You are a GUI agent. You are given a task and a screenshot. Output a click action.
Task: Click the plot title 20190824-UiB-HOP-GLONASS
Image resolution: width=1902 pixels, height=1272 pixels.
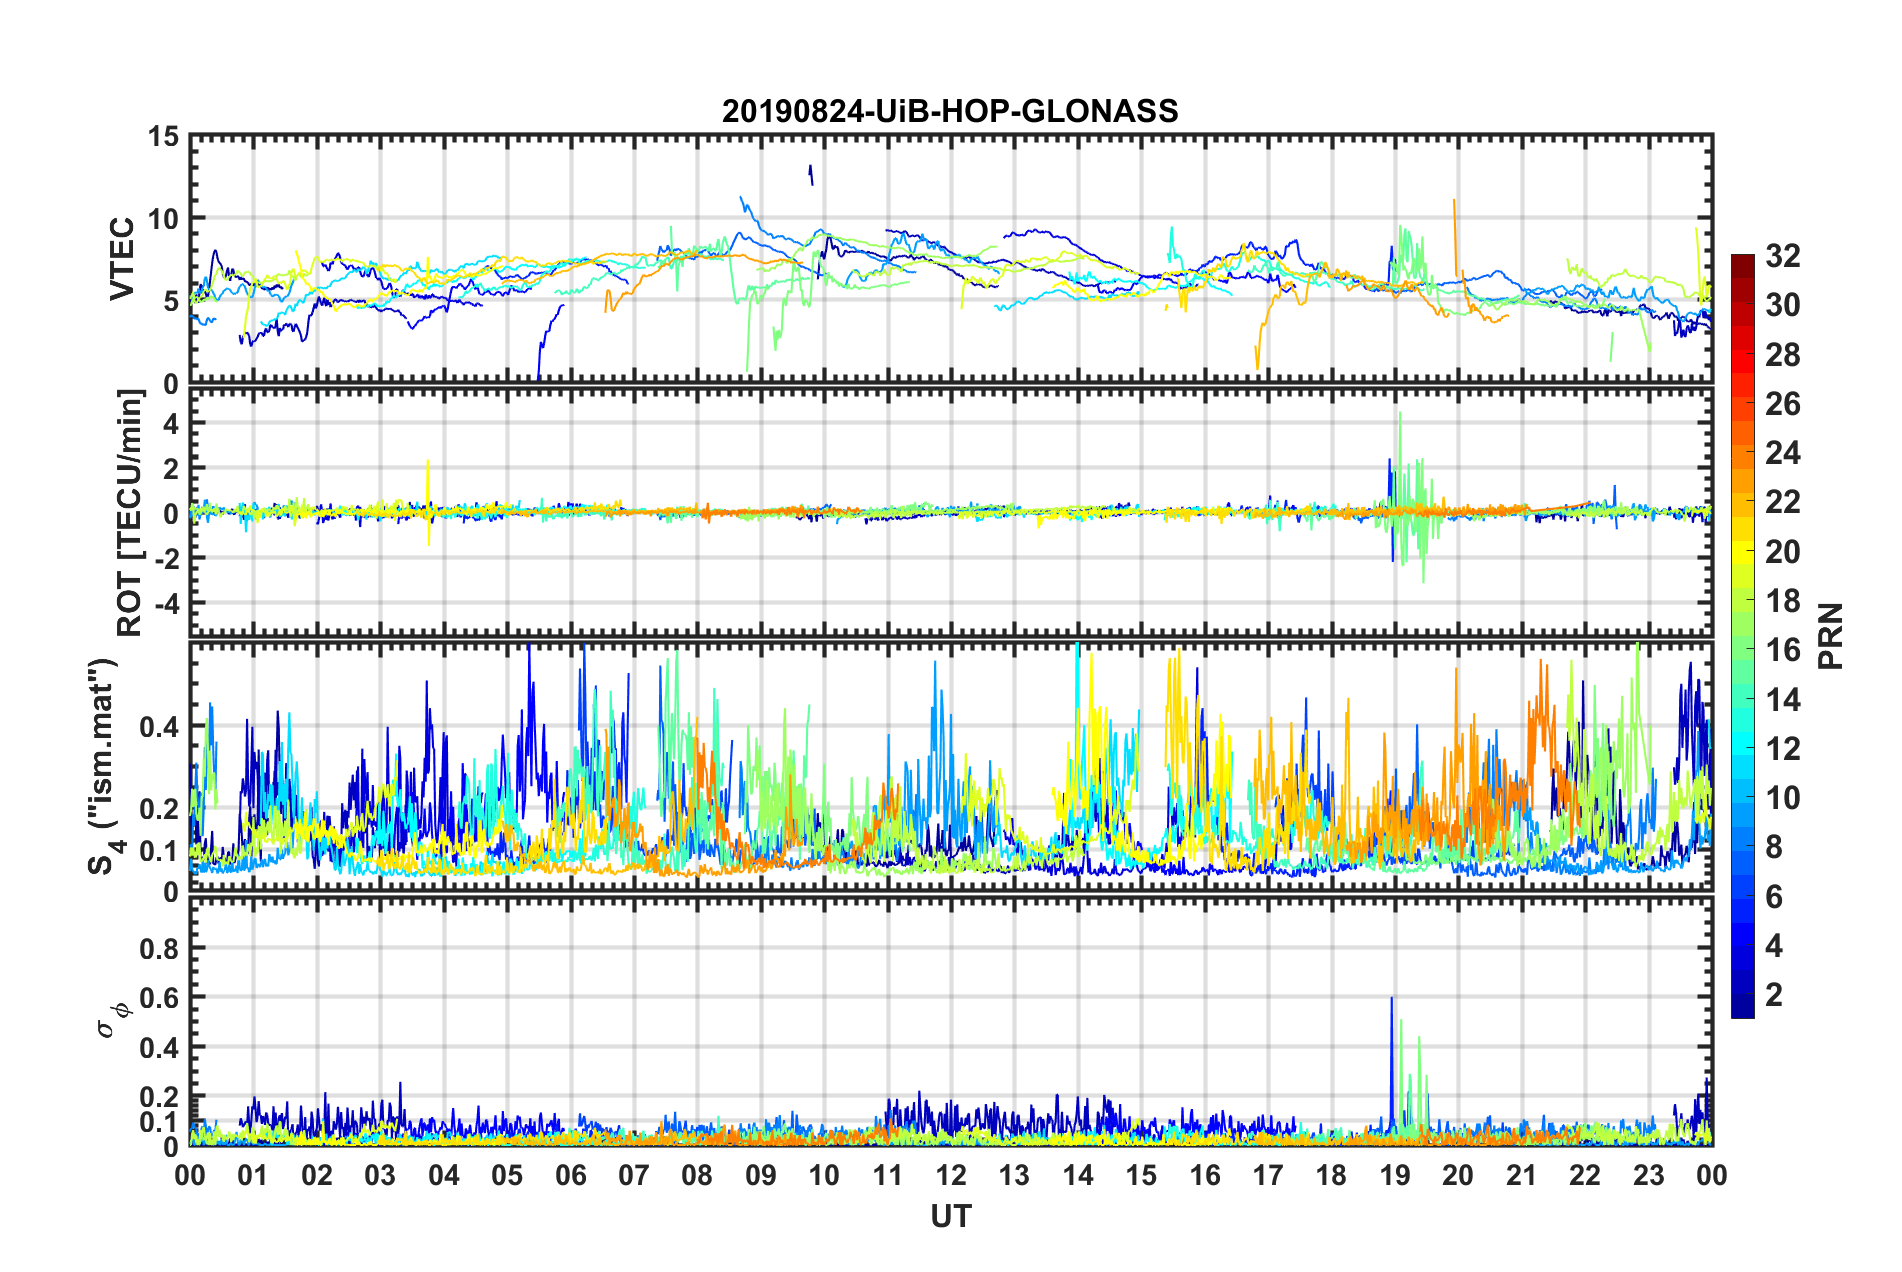point(950,111)
